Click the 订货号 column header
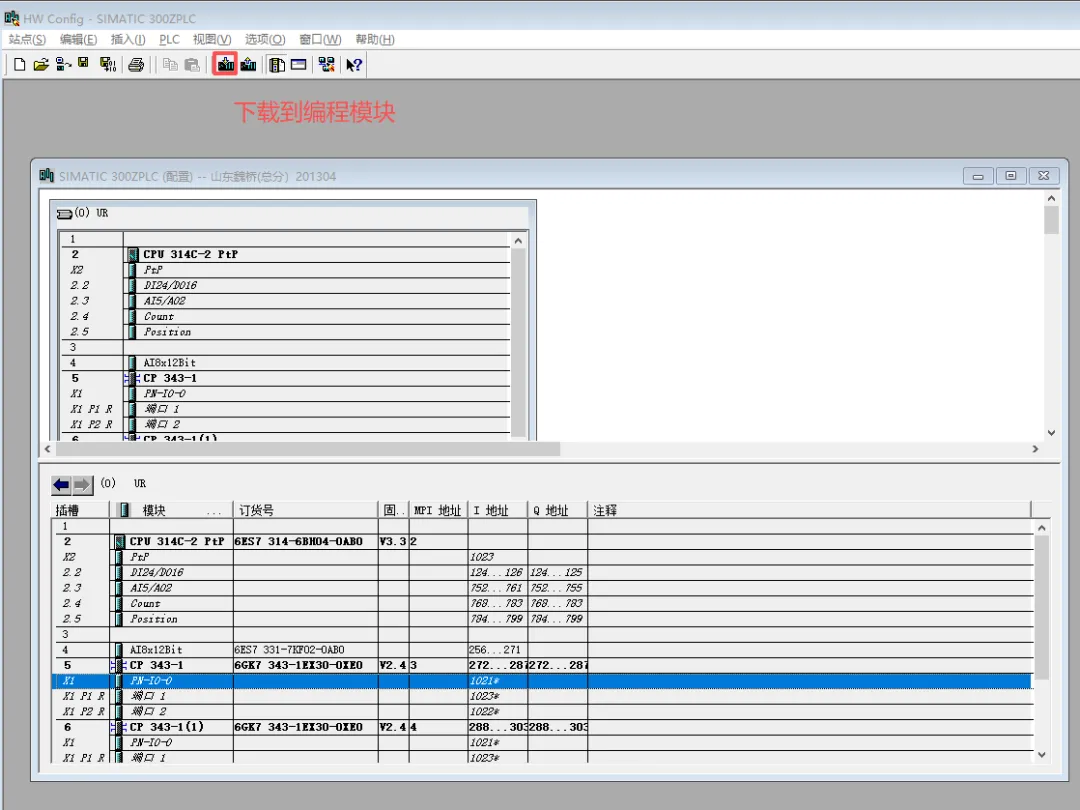1080x810 pixels. coord(306,510)
